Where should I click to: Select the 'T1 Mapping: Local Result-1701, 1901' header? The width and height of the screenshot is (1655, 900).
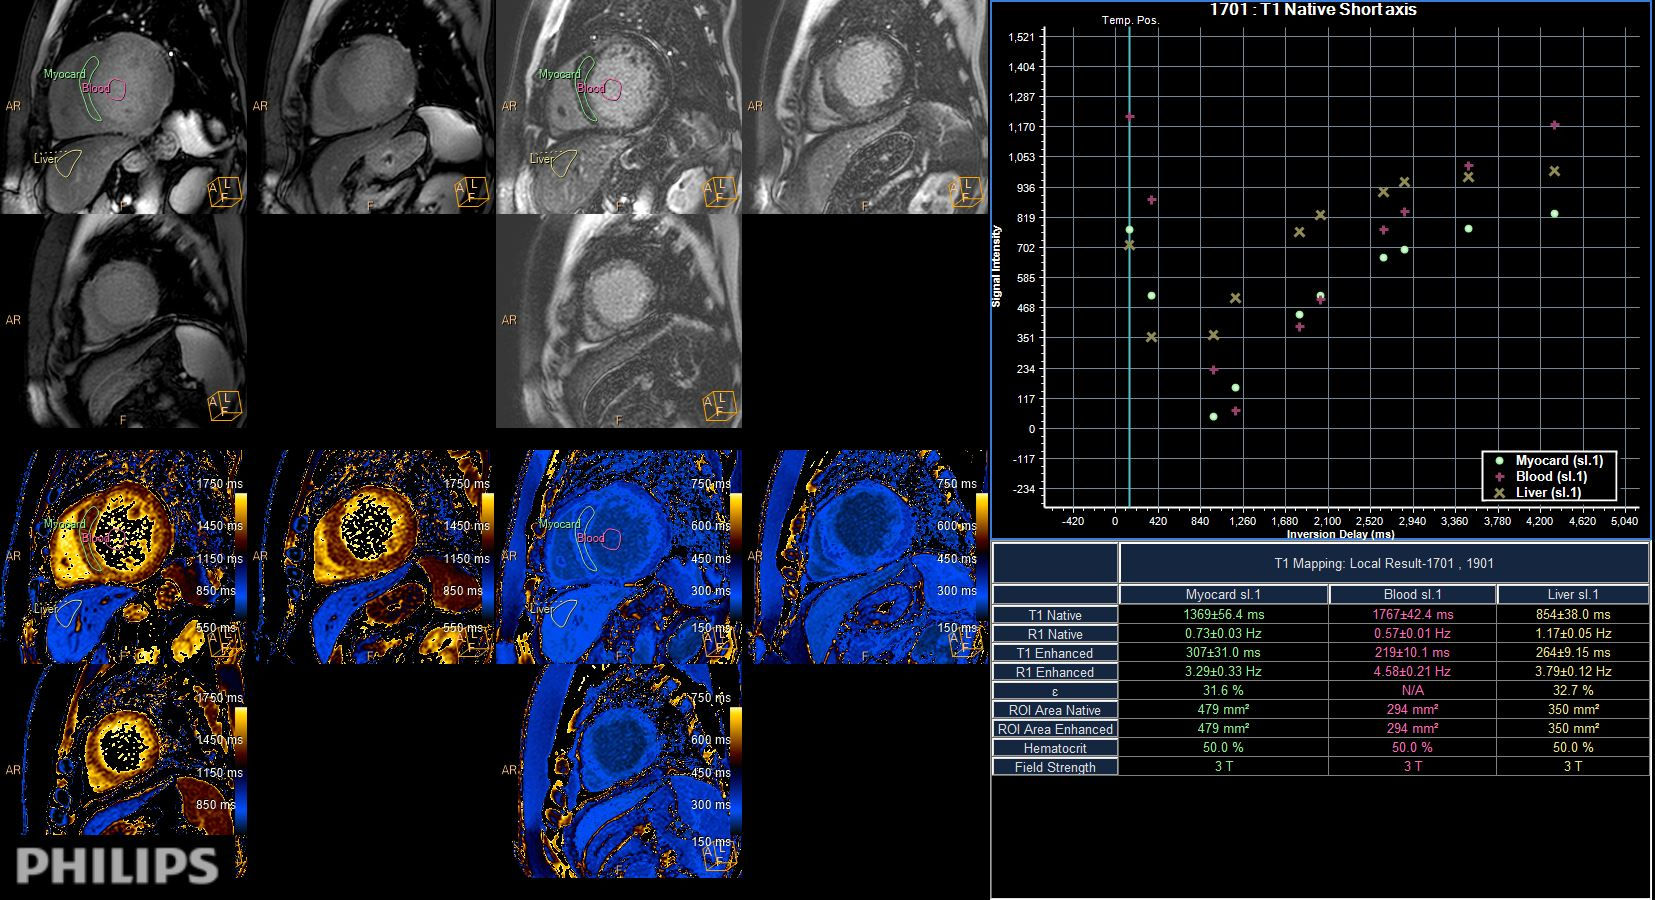tap(1384, 563)
